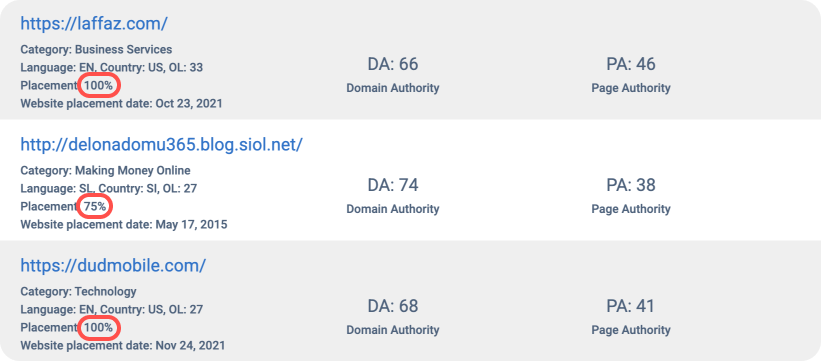
Task: Click the Category: Technology text
Action: (79, 292)
